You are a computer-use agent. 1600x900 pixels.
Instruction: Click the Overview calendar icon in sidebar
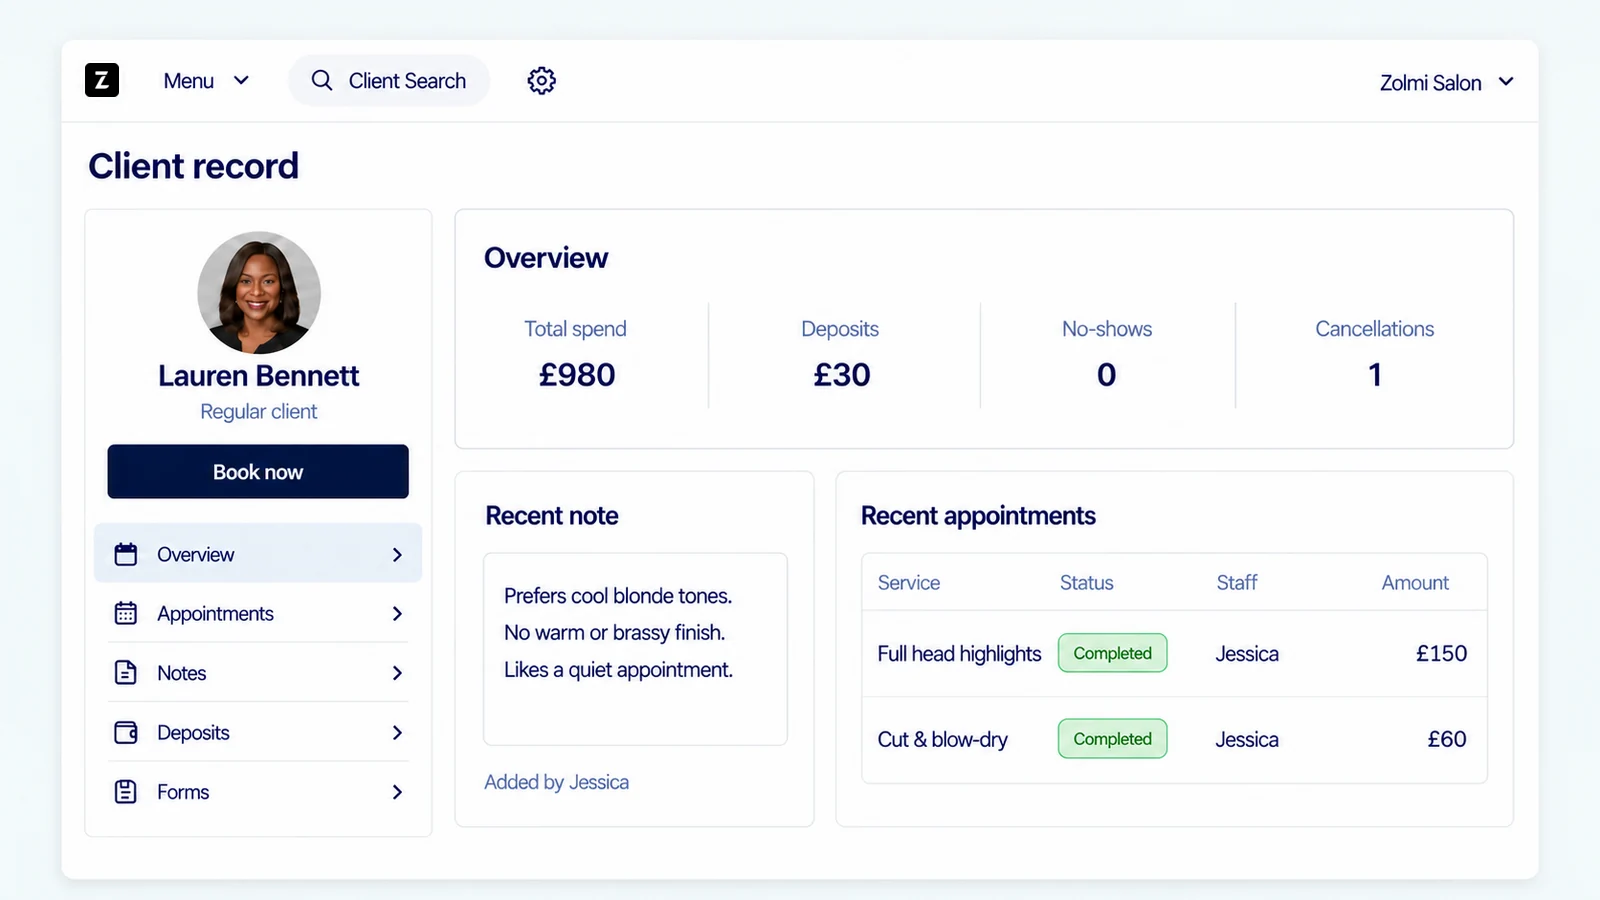tap(126, 554)
